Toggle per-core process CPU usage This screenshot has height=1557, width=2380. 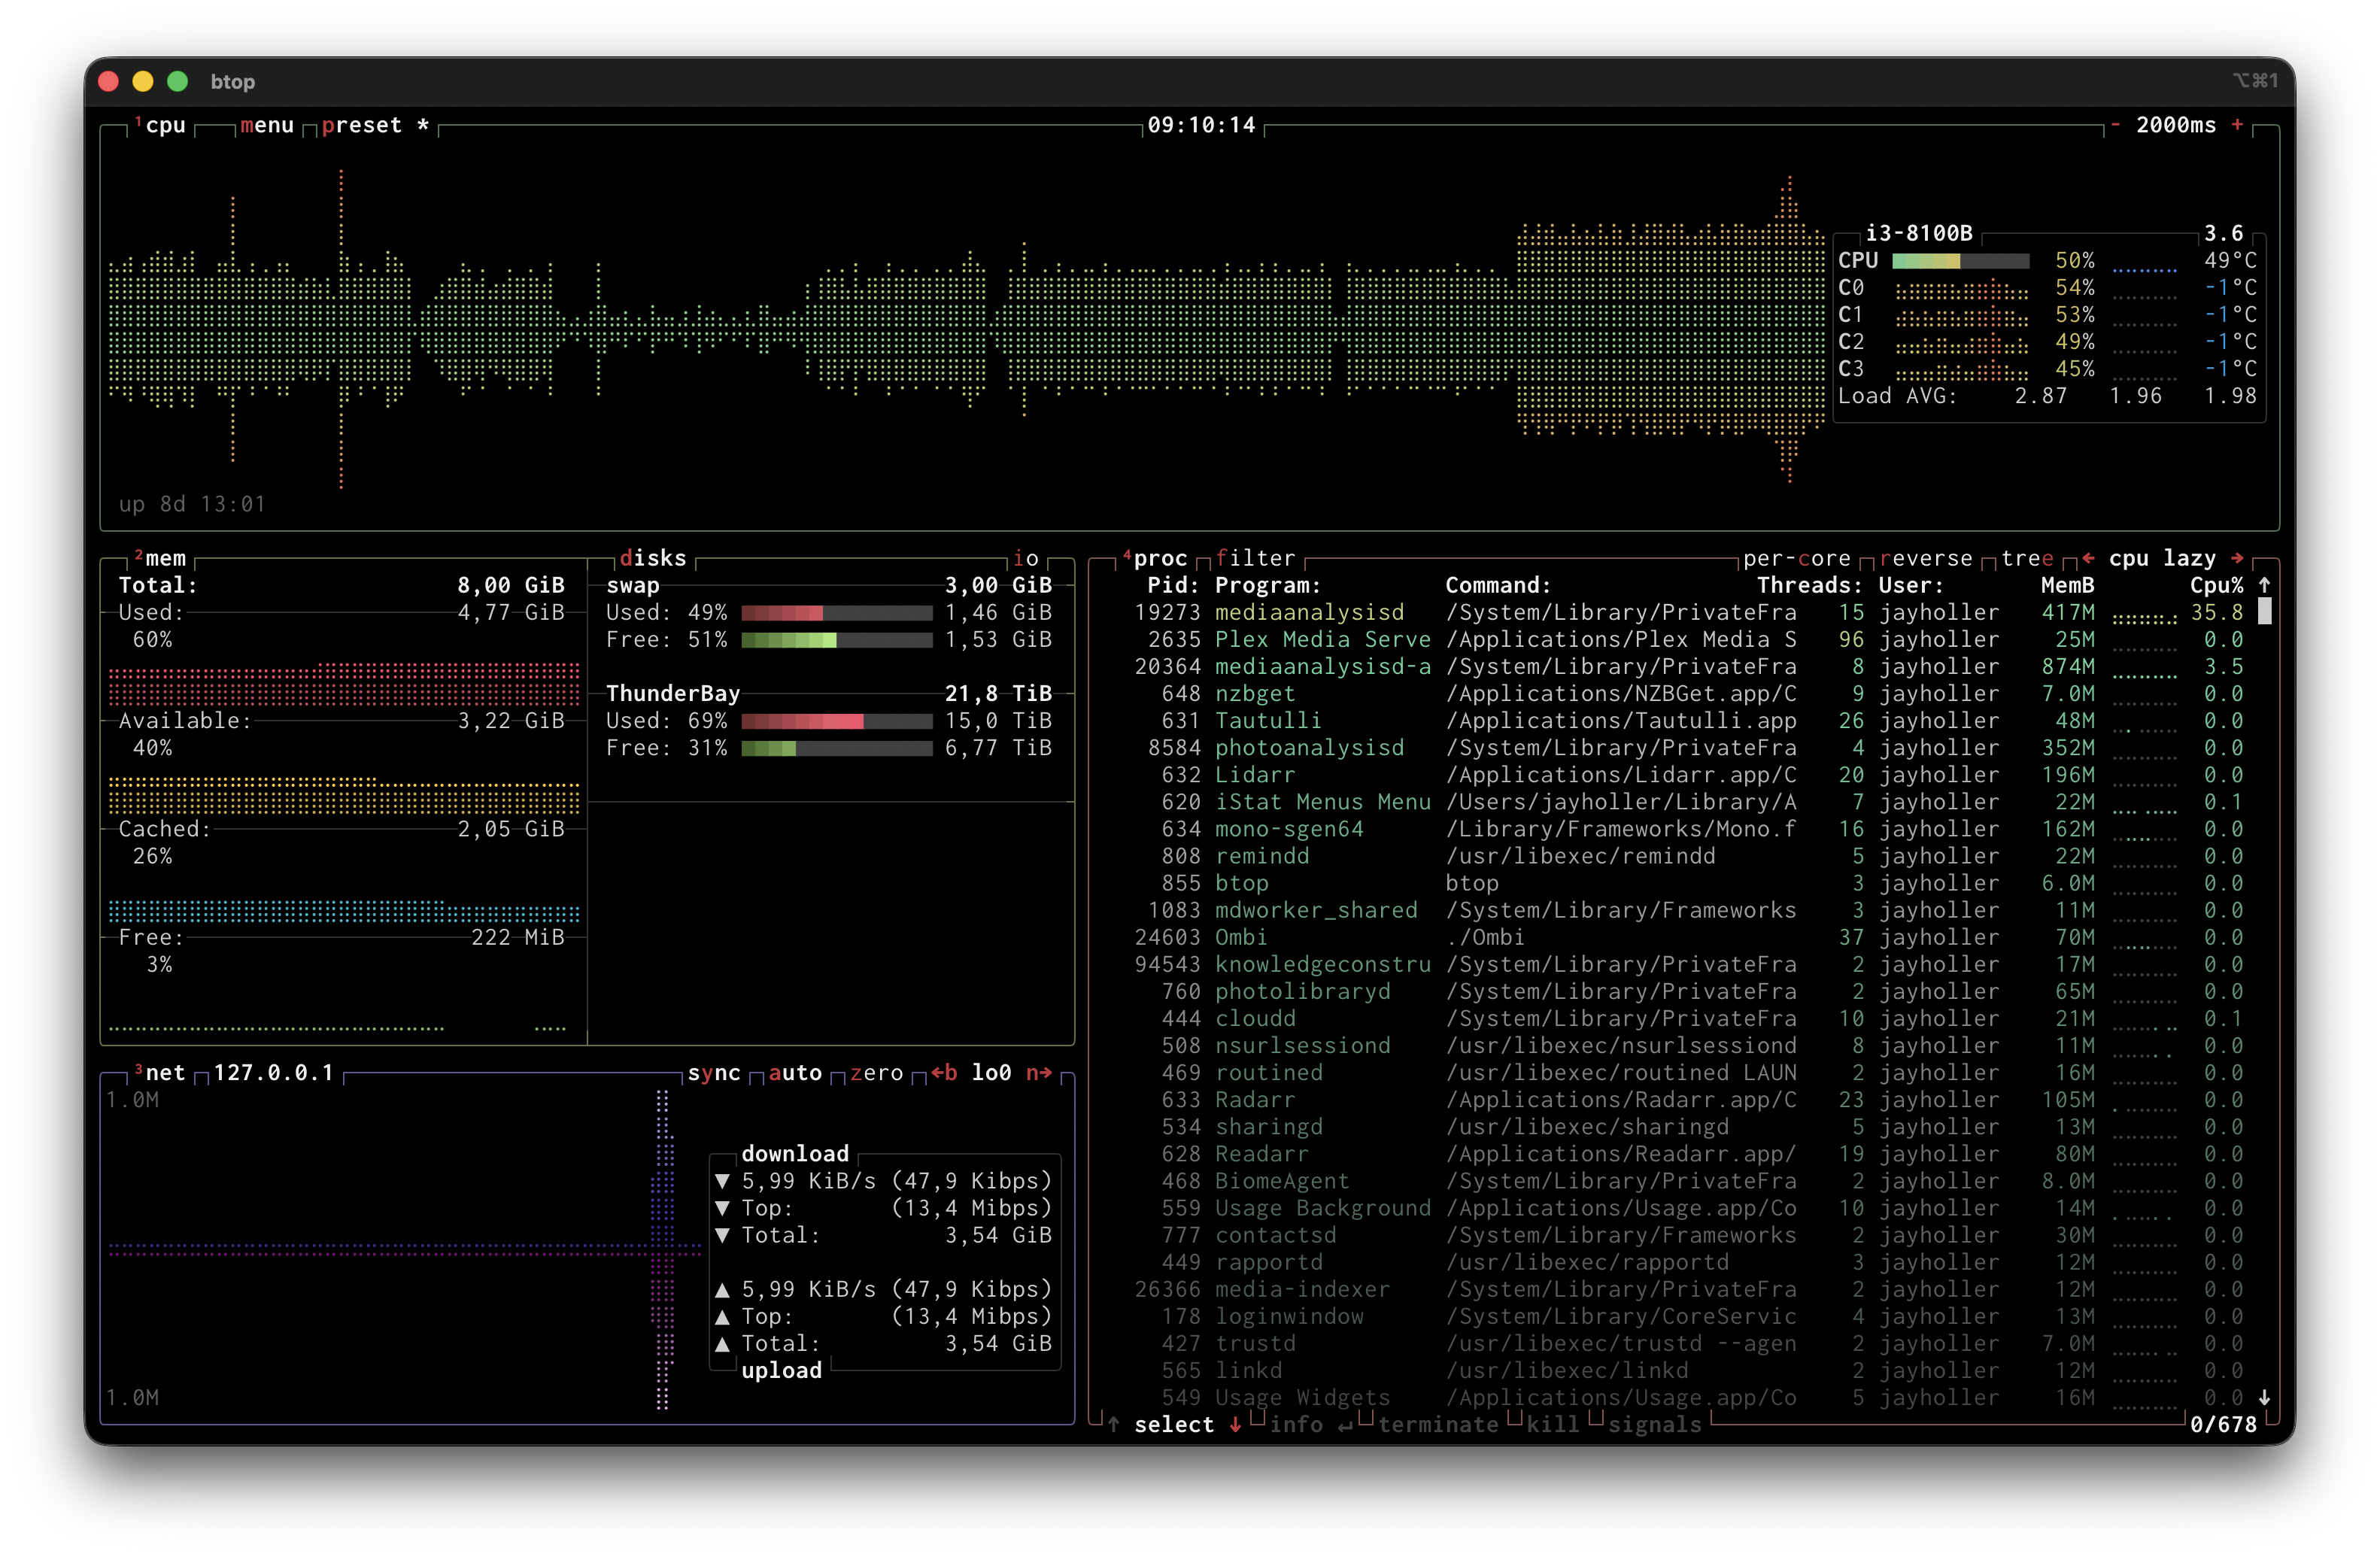pos(1796,558)
